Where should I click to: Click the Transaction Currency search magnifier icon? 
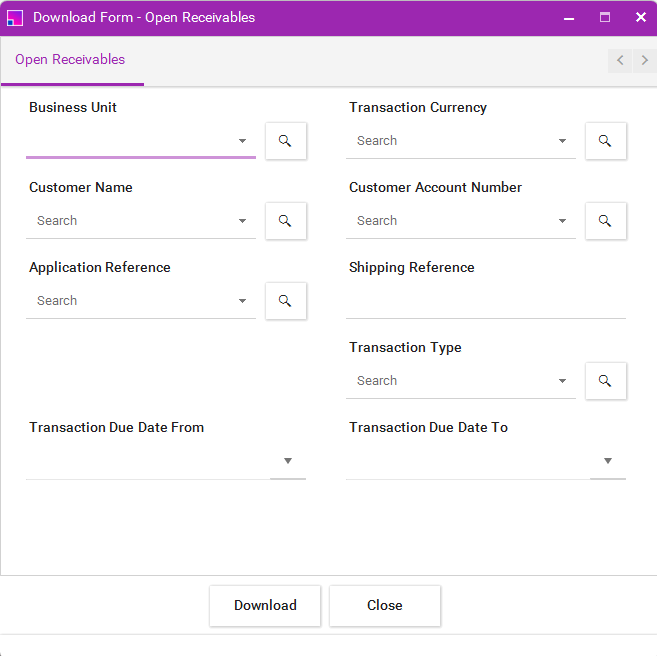605,141
